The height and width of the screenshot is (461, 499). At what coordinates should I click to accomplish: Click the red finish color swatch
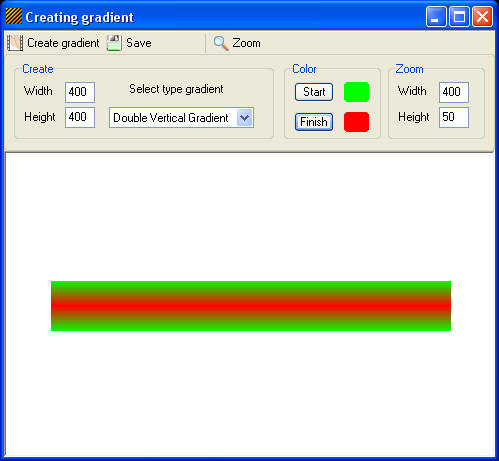[x=356, y=122]
